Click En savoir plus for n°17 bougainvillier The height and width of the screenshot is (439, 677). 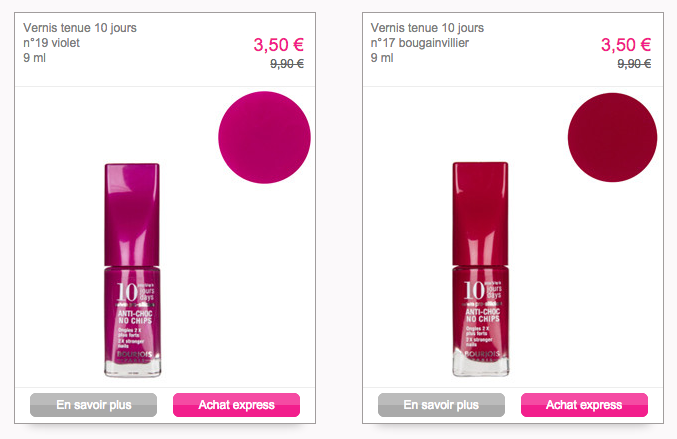pyautogui.click(x=441, y=405)
